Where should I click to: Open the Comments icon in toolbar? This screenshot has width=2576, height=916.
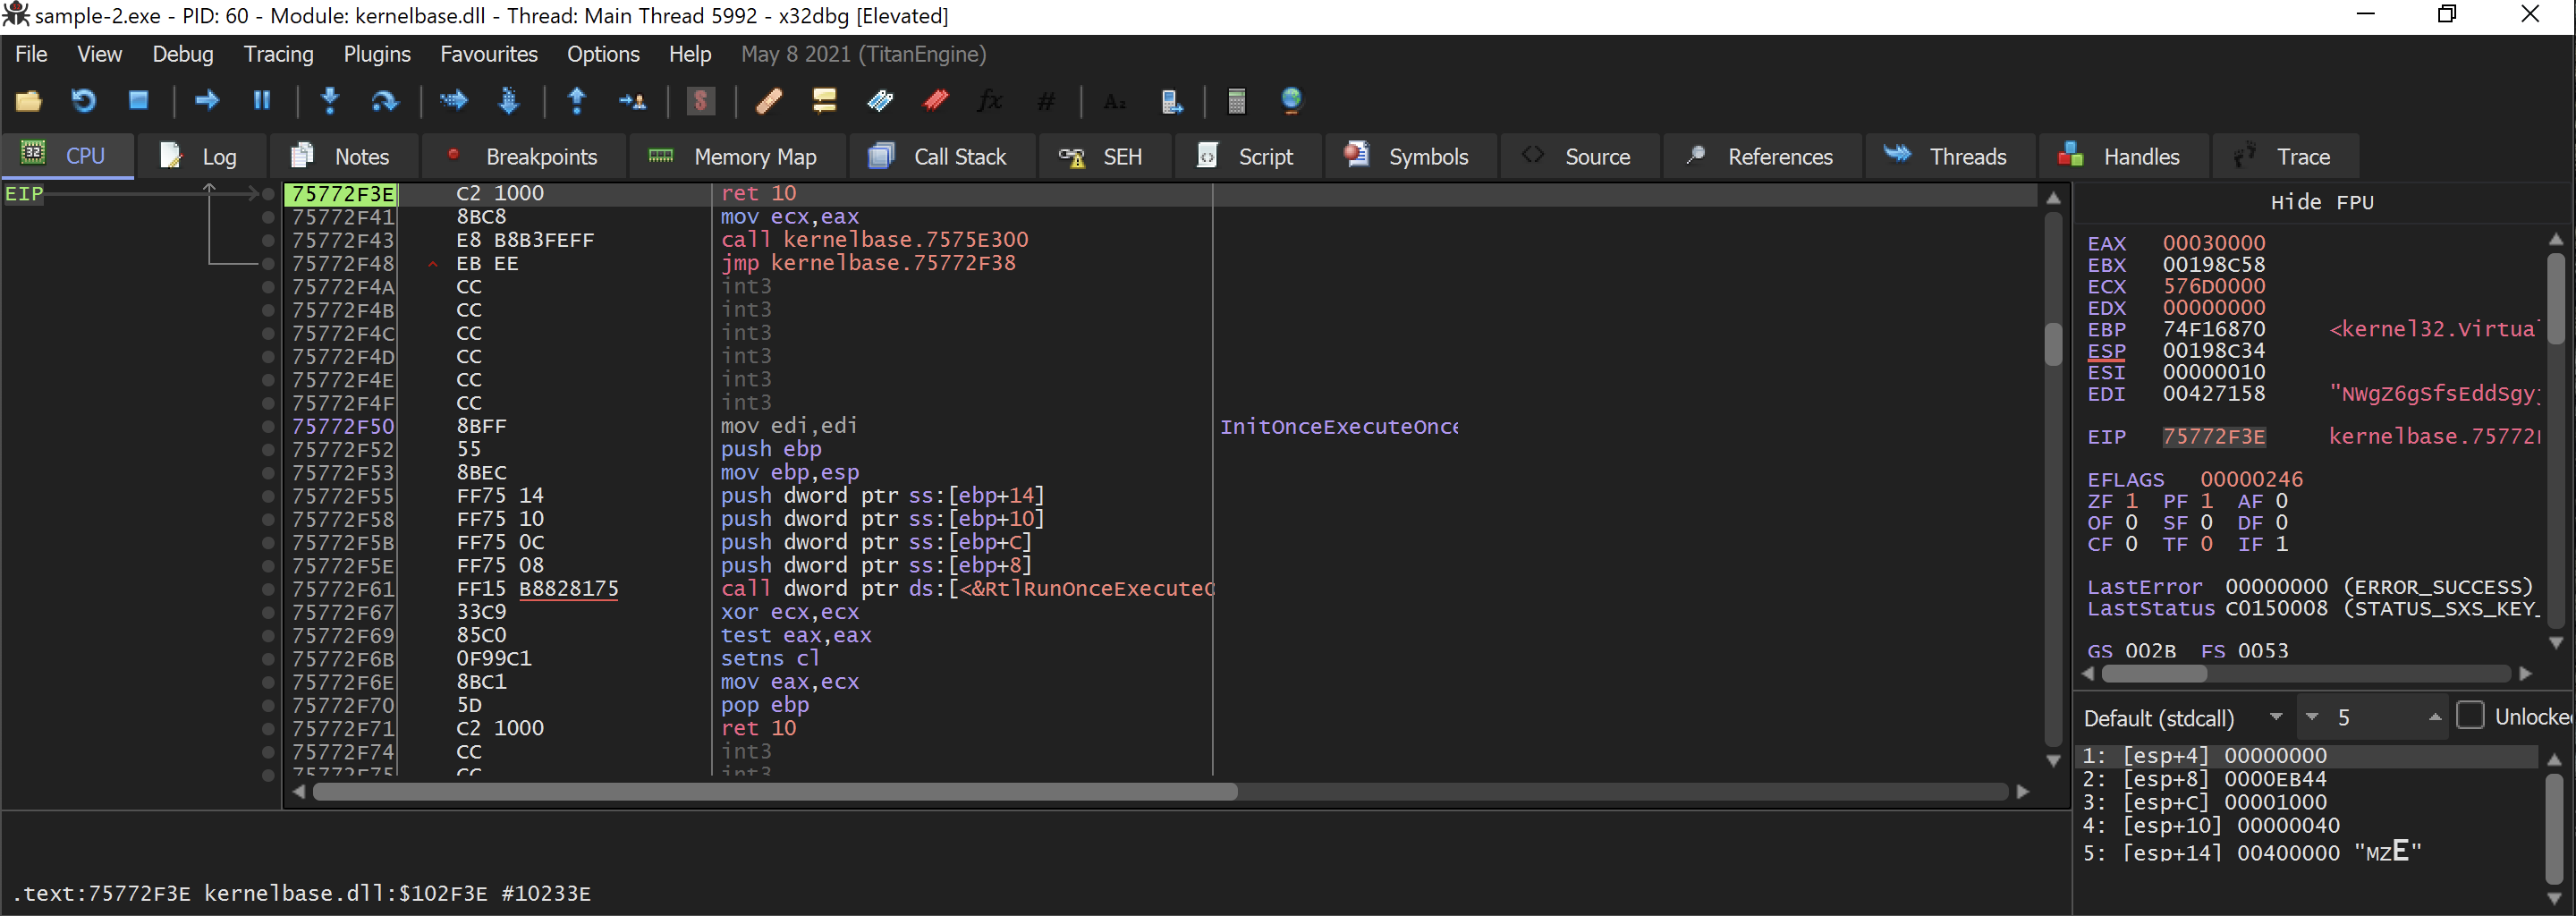(824, 101)
